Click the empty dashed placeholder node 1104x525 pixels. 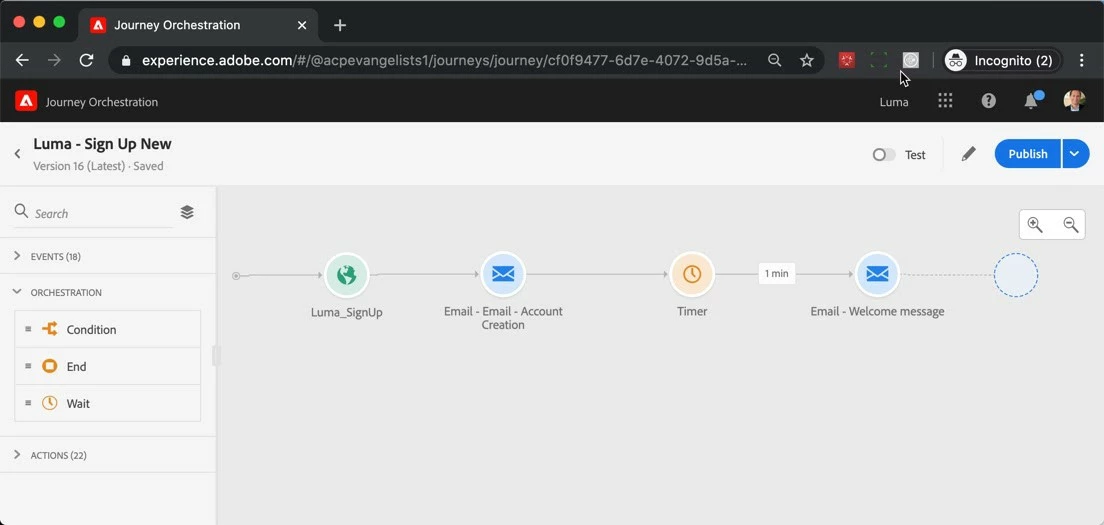(x=1015, y=275)
